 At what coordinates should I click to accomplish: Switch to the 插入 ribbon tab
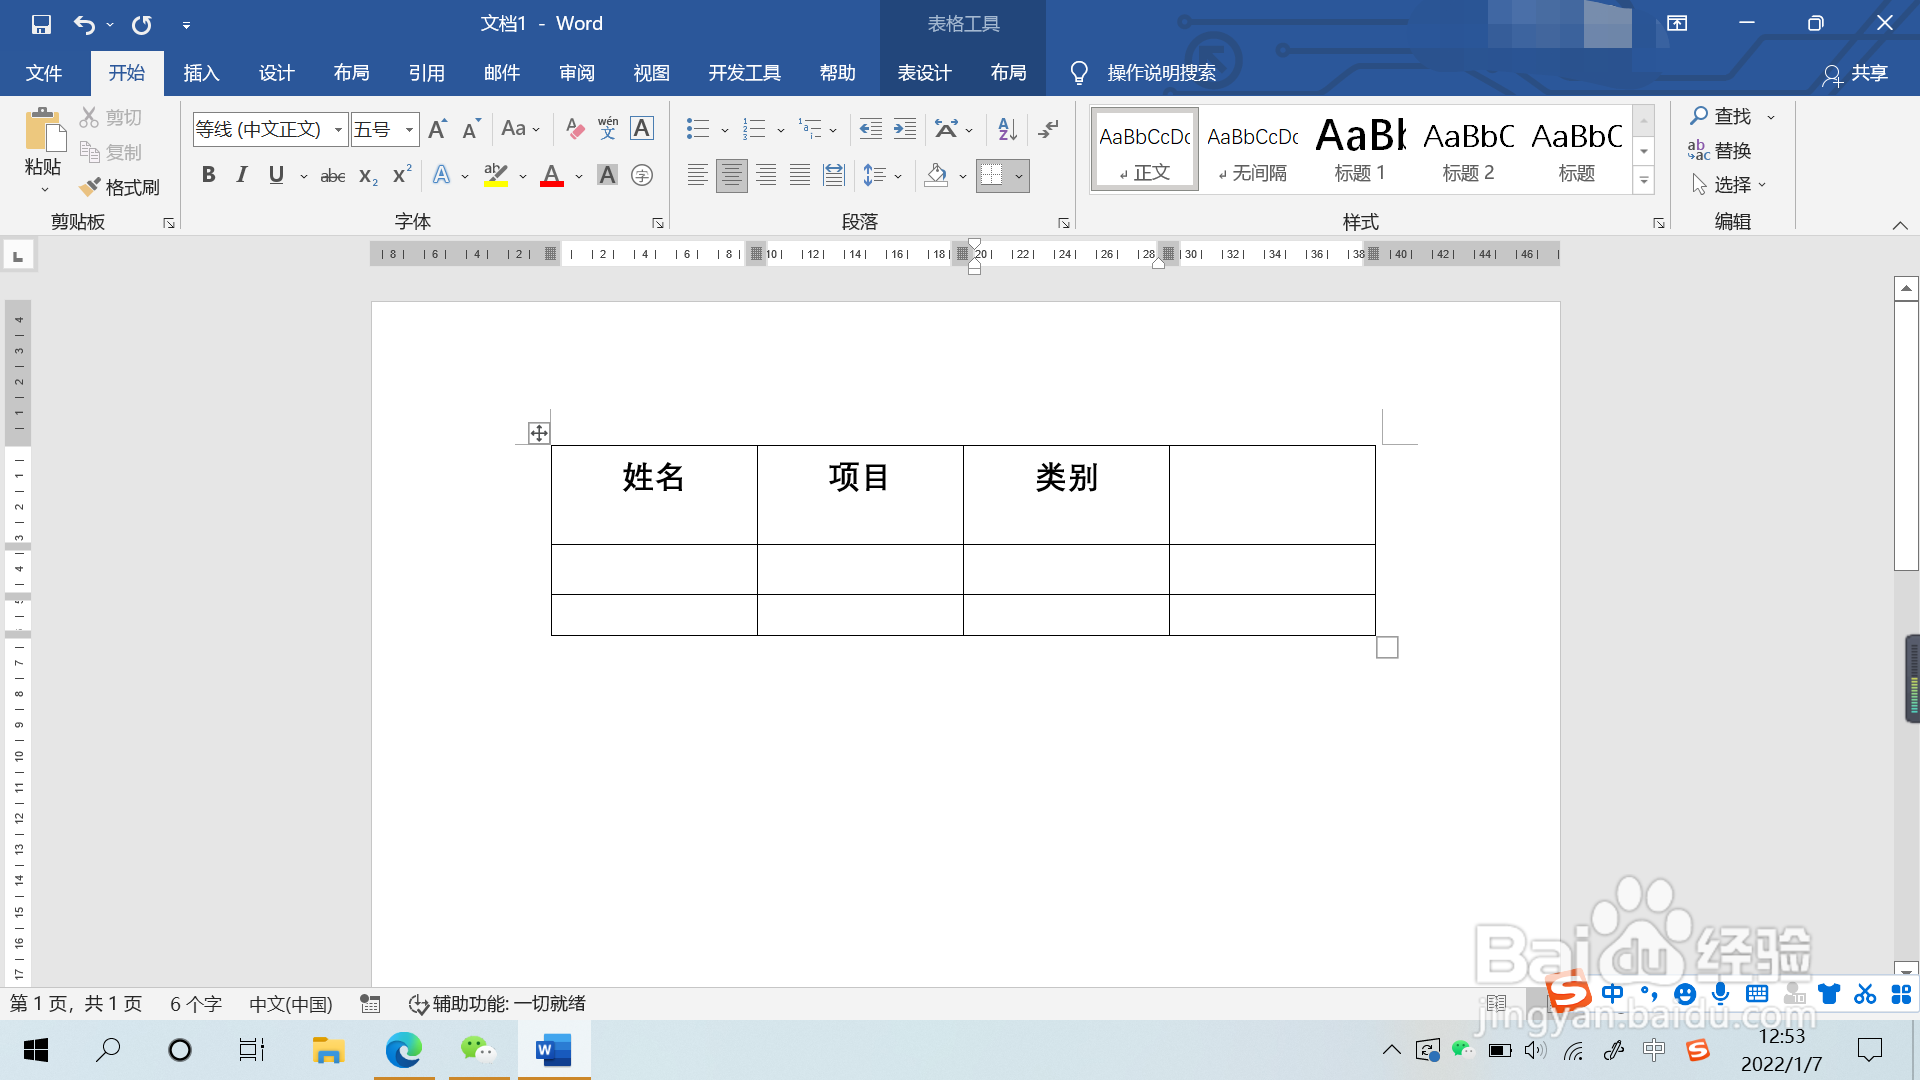tap(201, 72)
